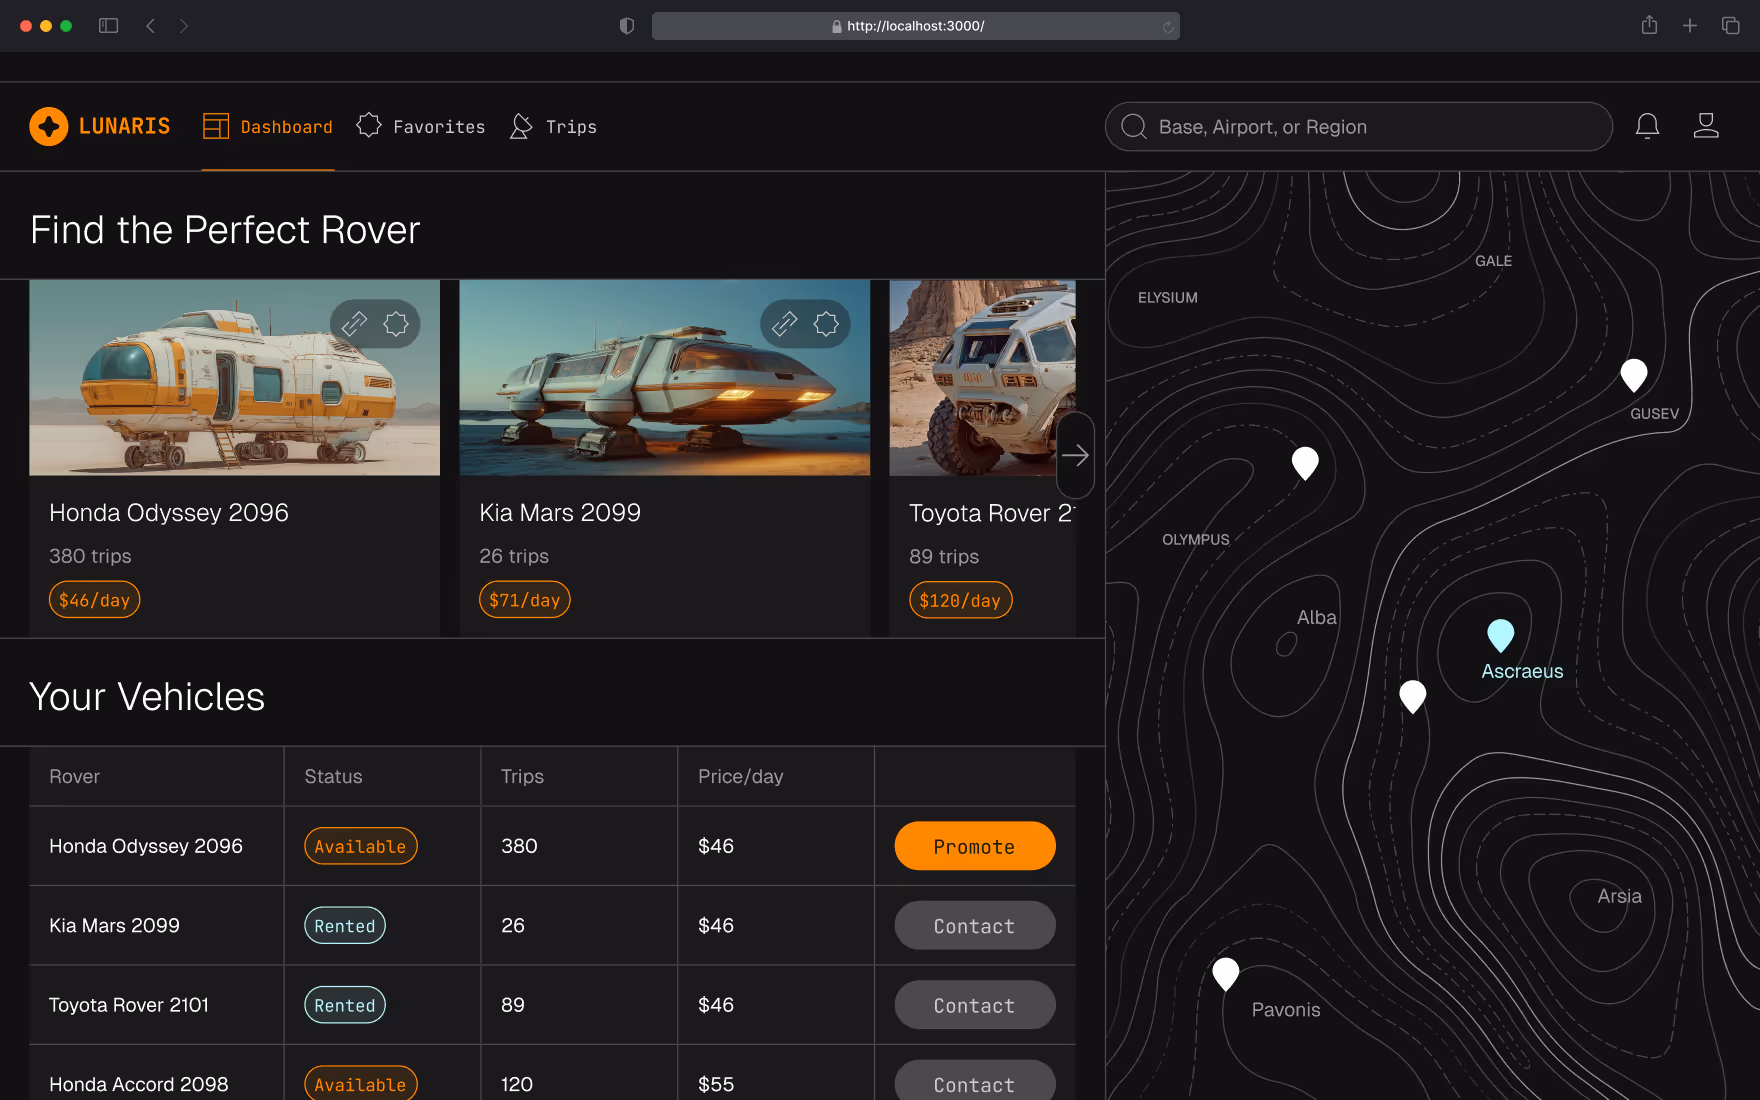This screenshot has width=1760, height=1100.
Task: Show the tab overview
Action: 1730,26
